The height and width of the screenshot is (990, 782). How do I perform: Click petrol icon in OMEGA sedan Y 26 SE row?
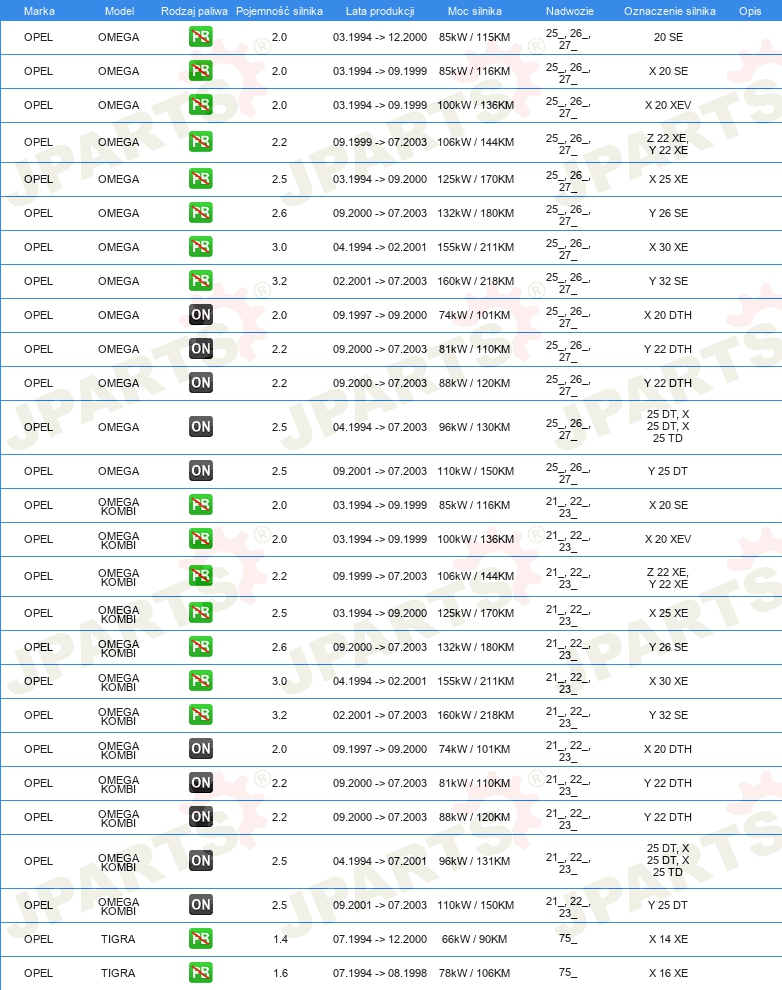[201, 213]
